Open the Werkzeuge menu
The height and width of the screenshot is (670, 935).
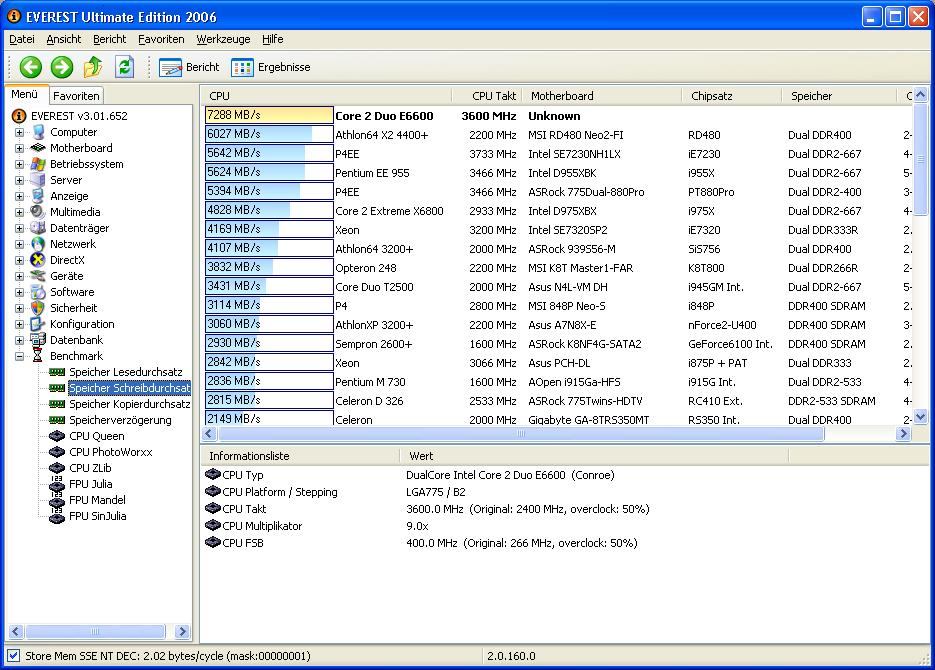(x=224, y=39)
